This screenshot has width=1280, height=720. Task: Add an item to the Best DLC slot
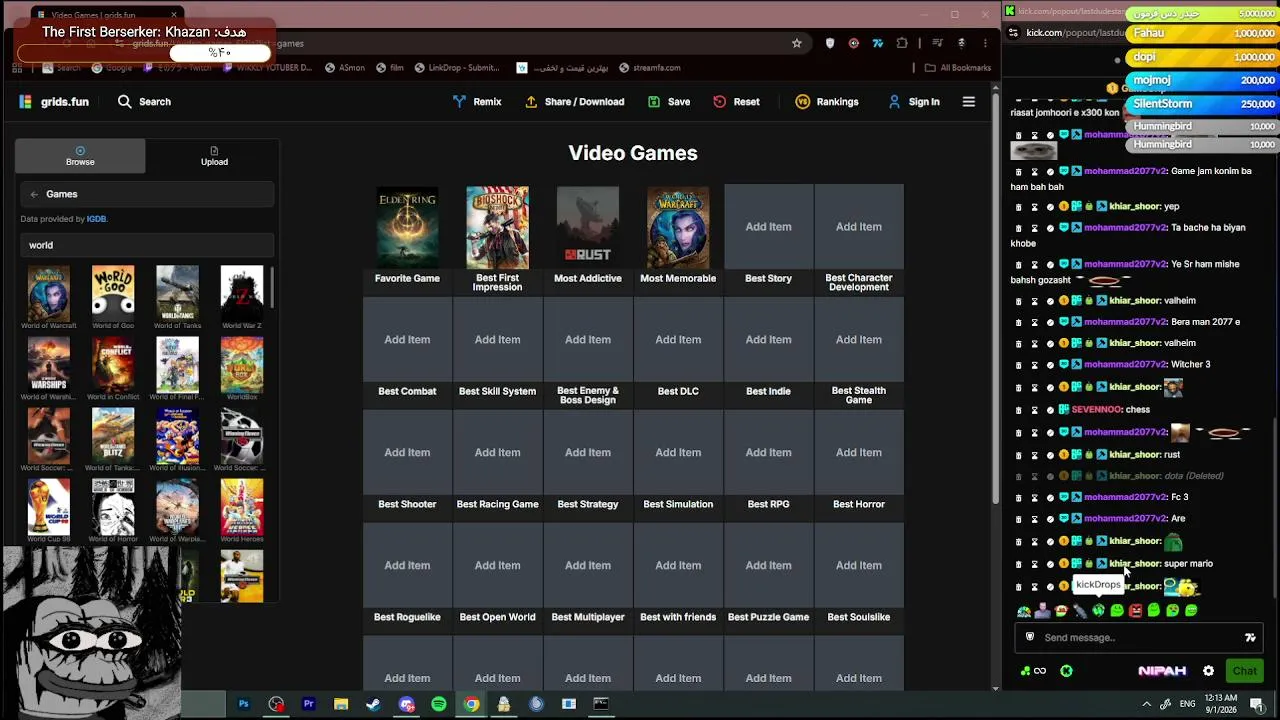point(678,340)
